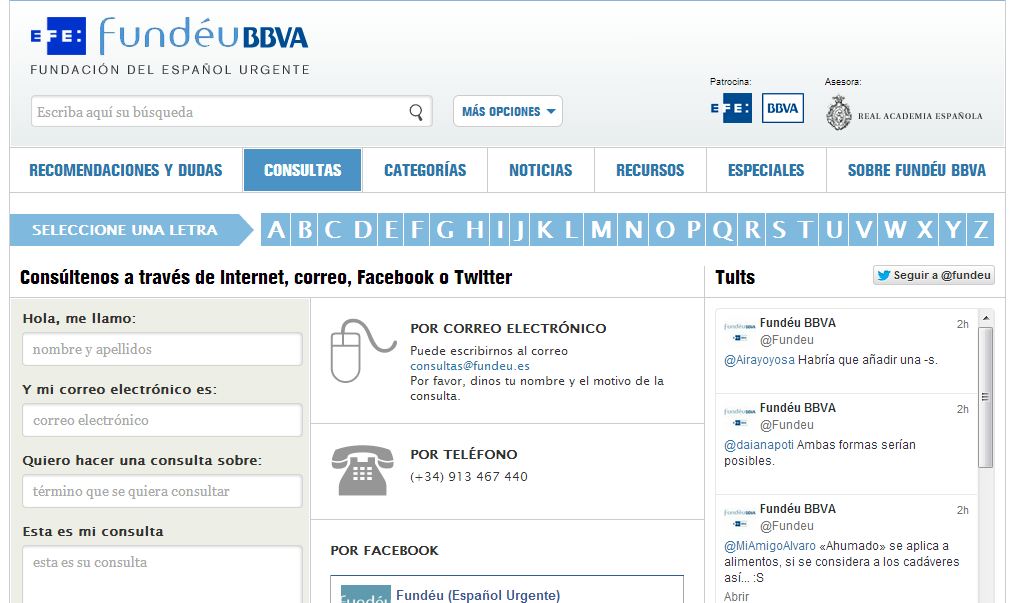The height and width of the screenshot is (603, 1027).
Task: Focus the 'término que se quiera consultar' field
Action: pos(162,491)
